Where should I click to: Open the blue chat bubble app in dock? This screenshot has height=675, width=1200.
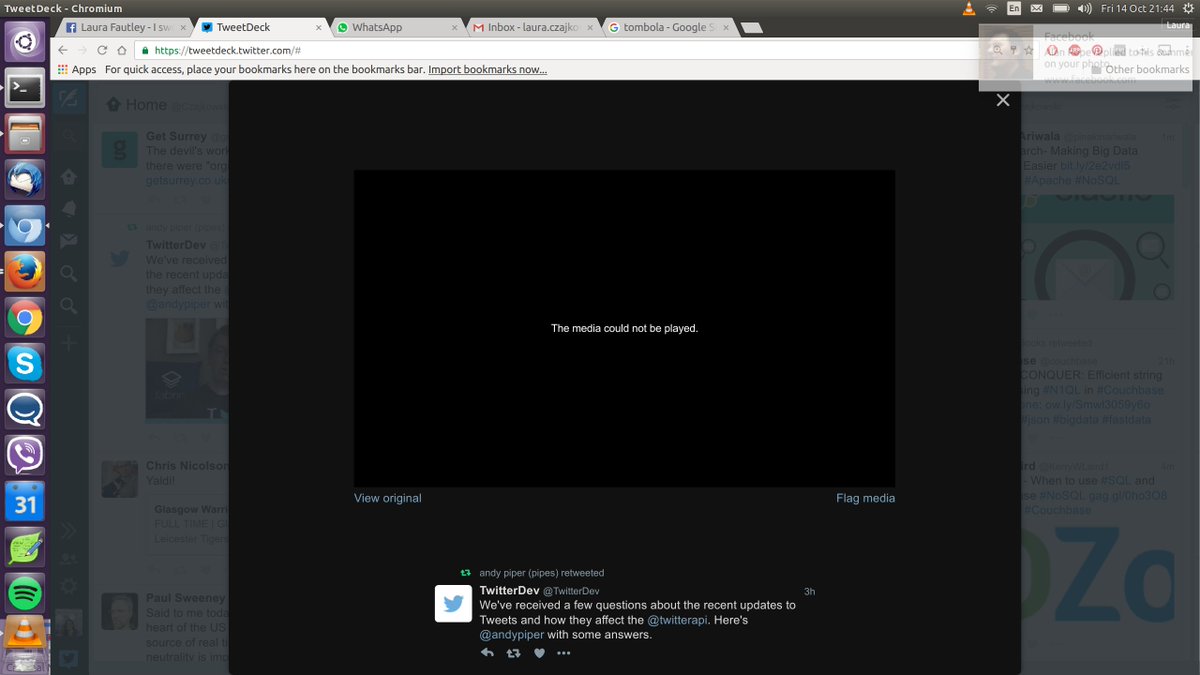(24, 410)
